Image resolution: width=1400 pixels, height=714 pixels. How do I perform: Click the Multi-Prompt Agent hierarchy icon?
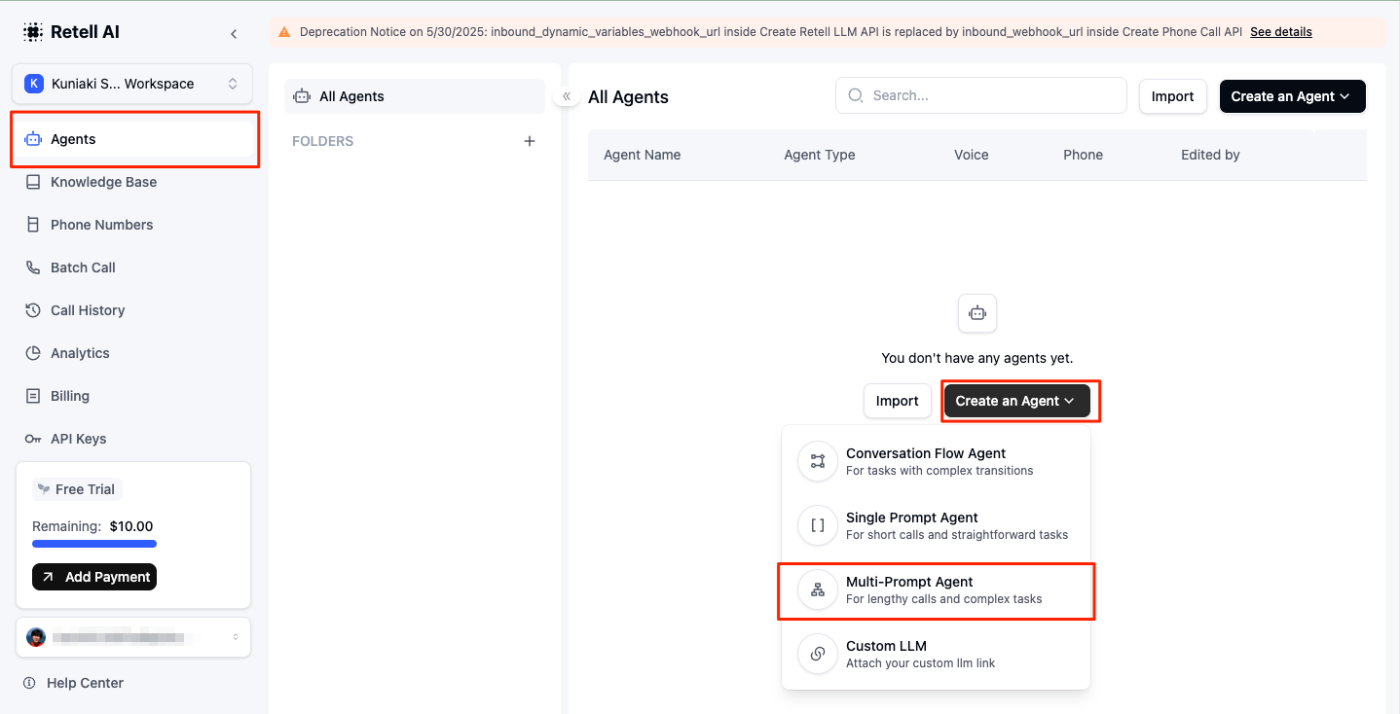pos(817,590)
